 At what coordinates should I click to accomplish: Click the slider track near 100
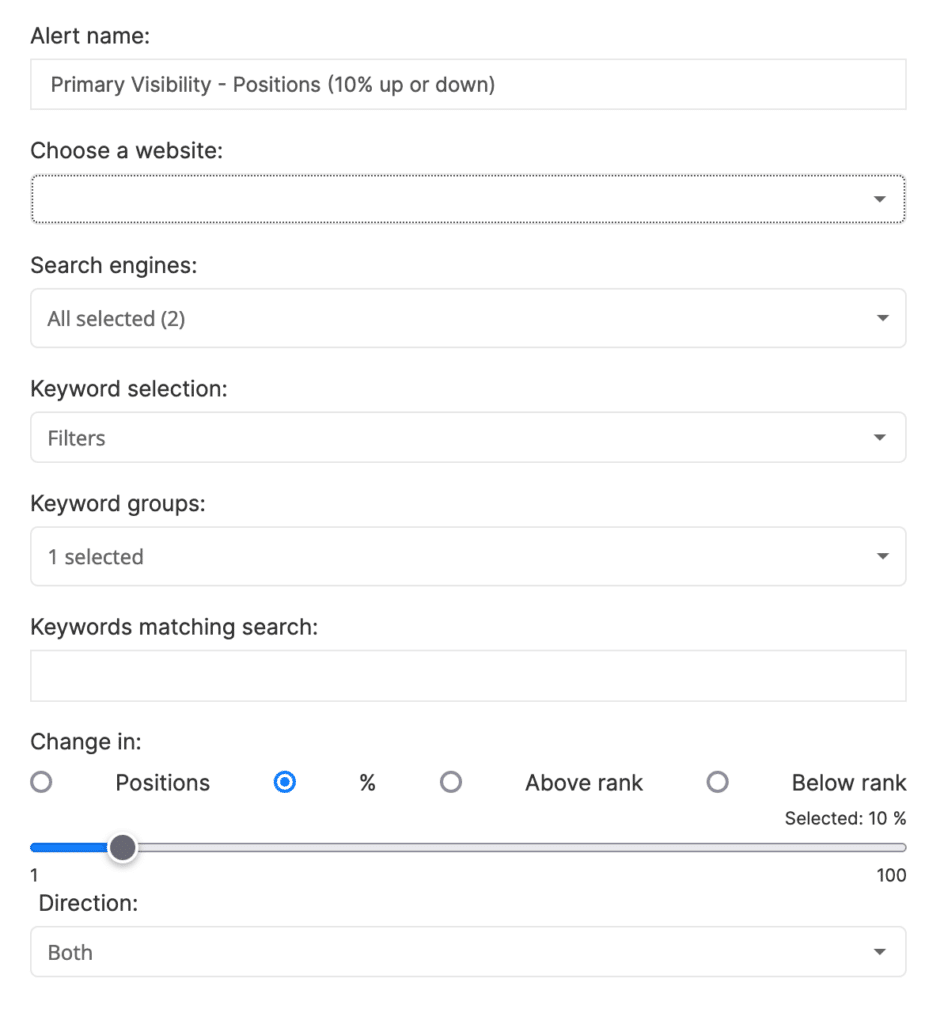coord(895,848)
